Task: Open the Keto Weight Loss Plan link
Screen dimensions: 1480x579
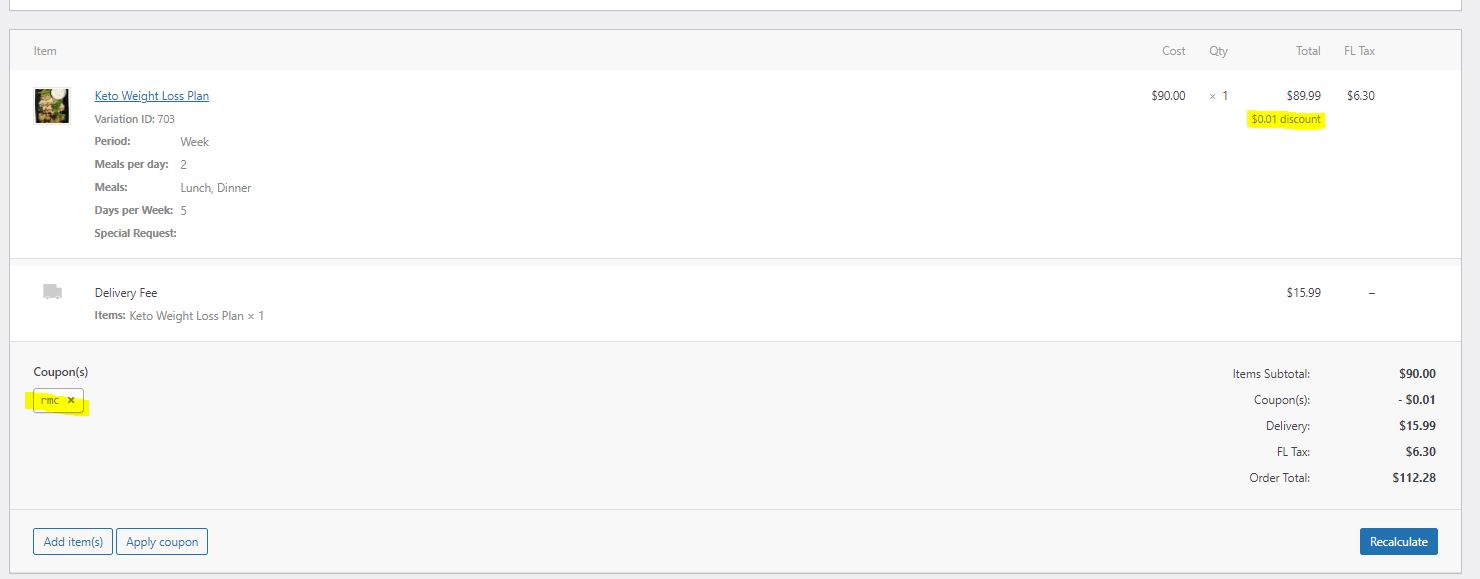Action: pos(152,96)
